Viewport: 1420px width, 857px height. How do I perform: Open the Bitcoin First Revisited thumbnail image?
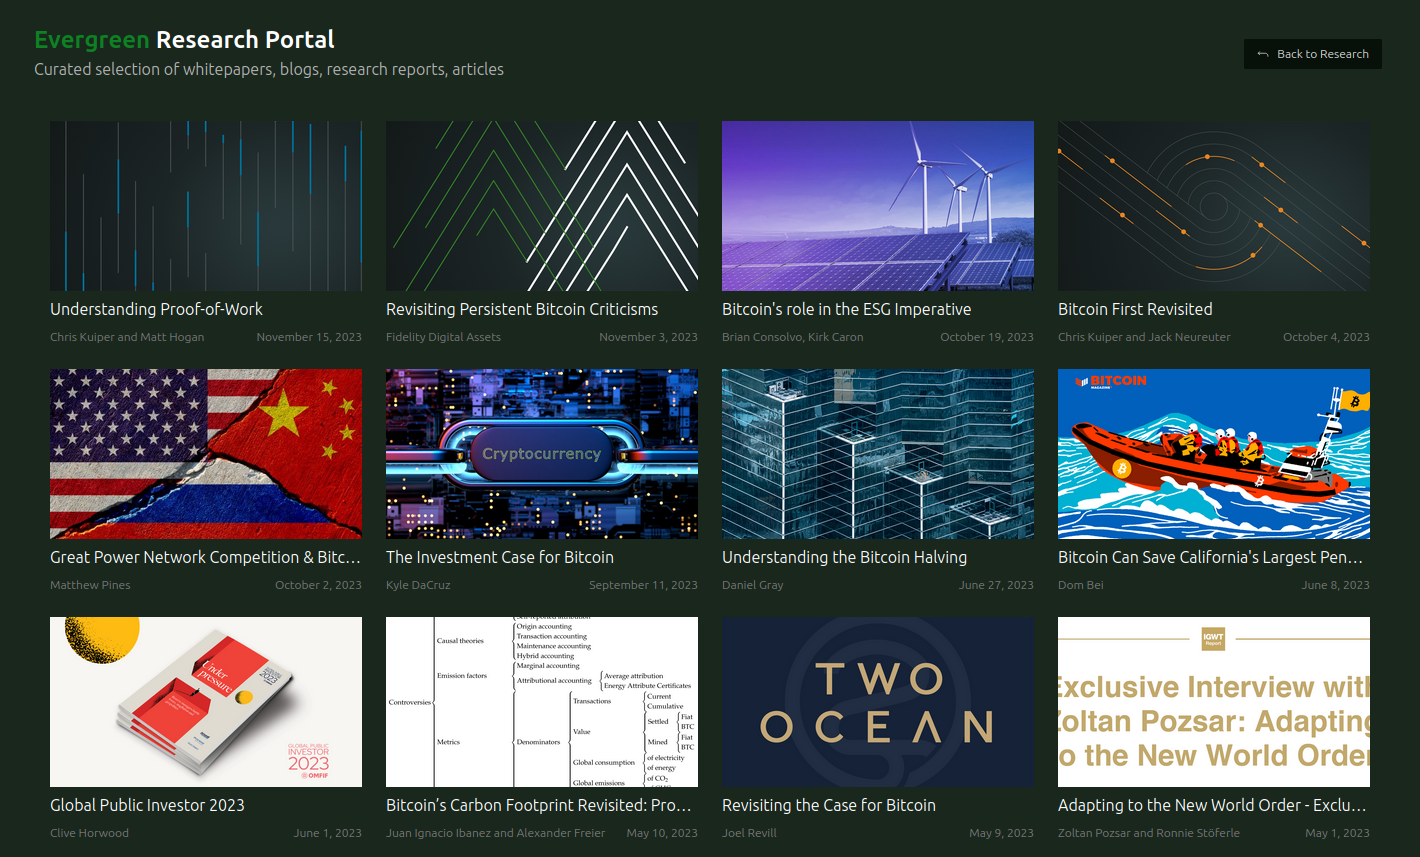click(x=1214, y=206)
